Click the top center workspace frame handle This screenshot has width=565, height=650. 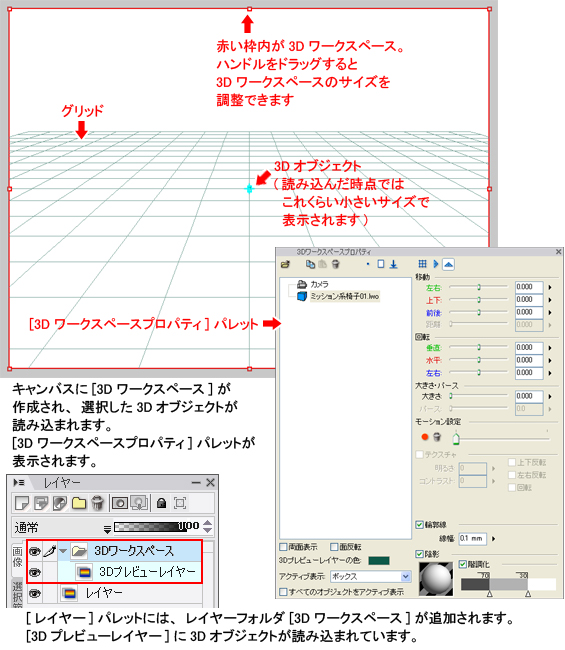(249, 9)
